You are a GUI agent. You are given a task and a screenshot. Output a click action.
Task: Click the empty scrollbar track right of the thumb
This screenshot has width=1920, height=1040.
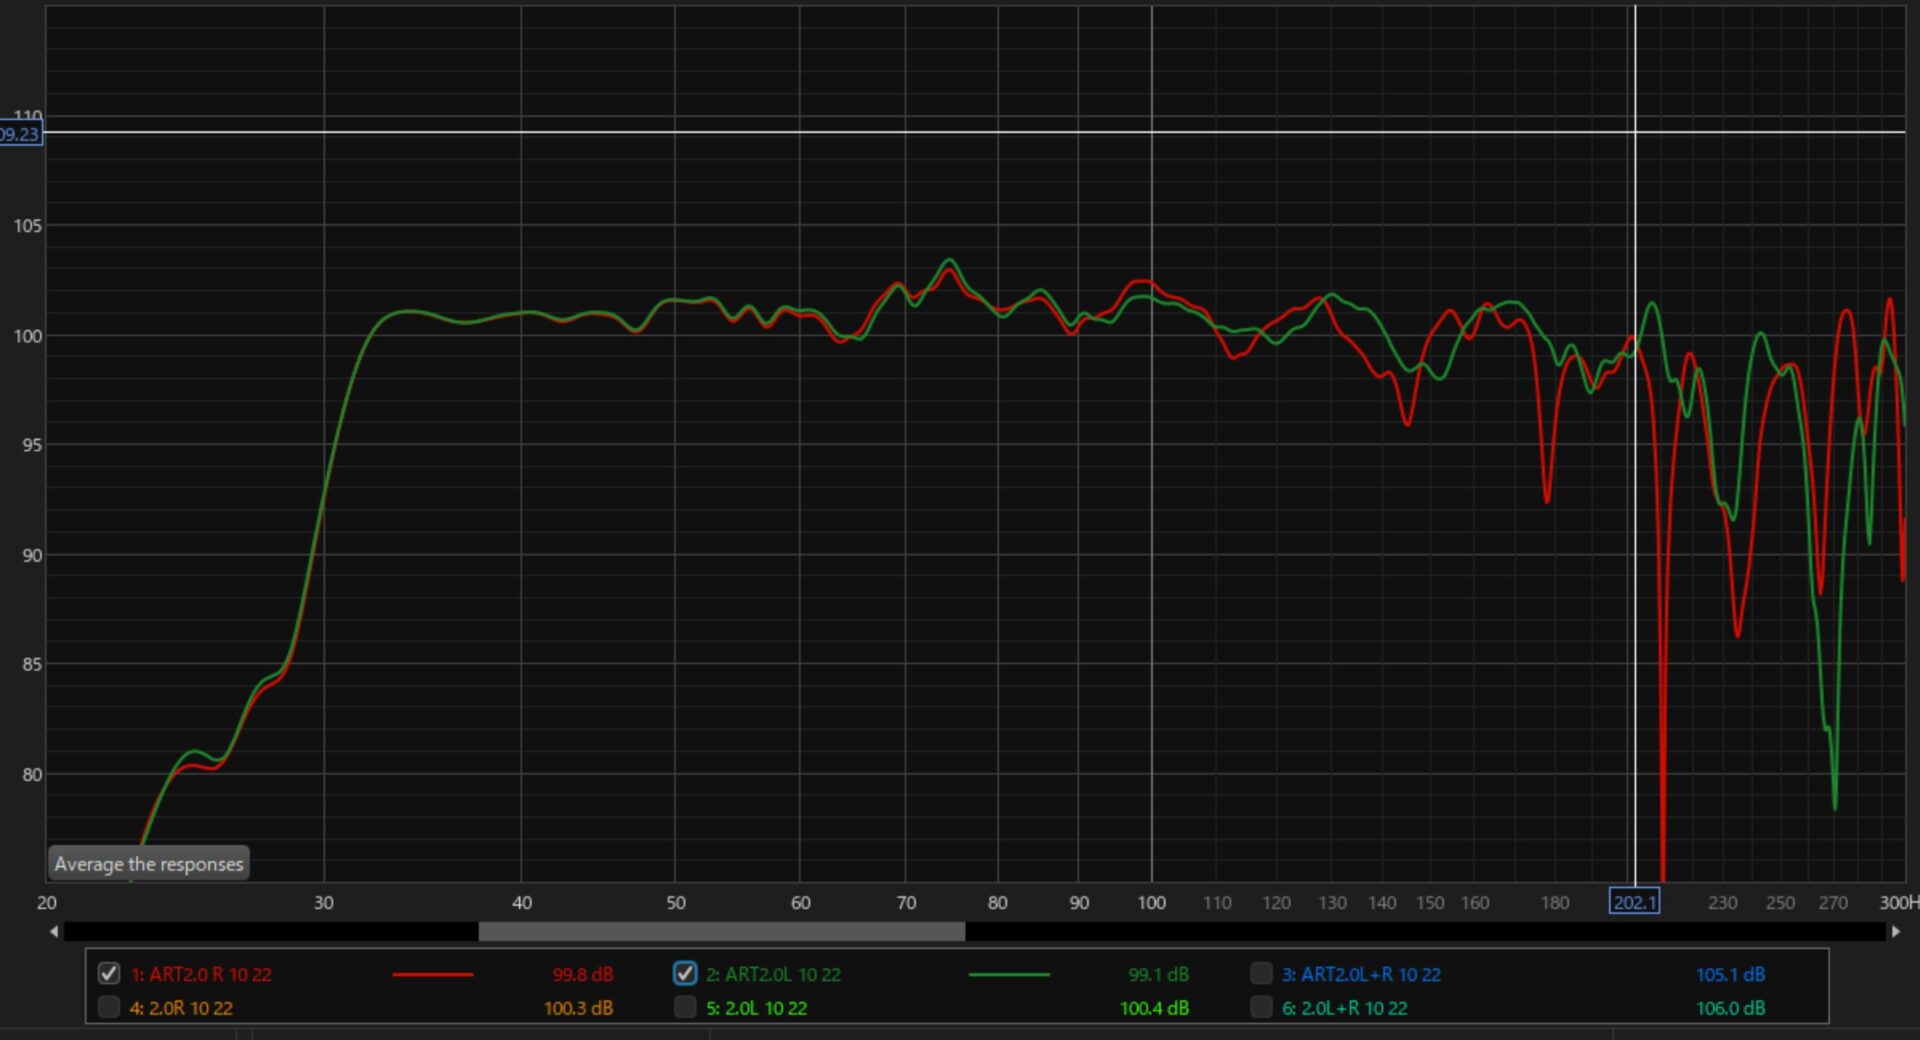pyautogui.click(x=1400, y=932)
